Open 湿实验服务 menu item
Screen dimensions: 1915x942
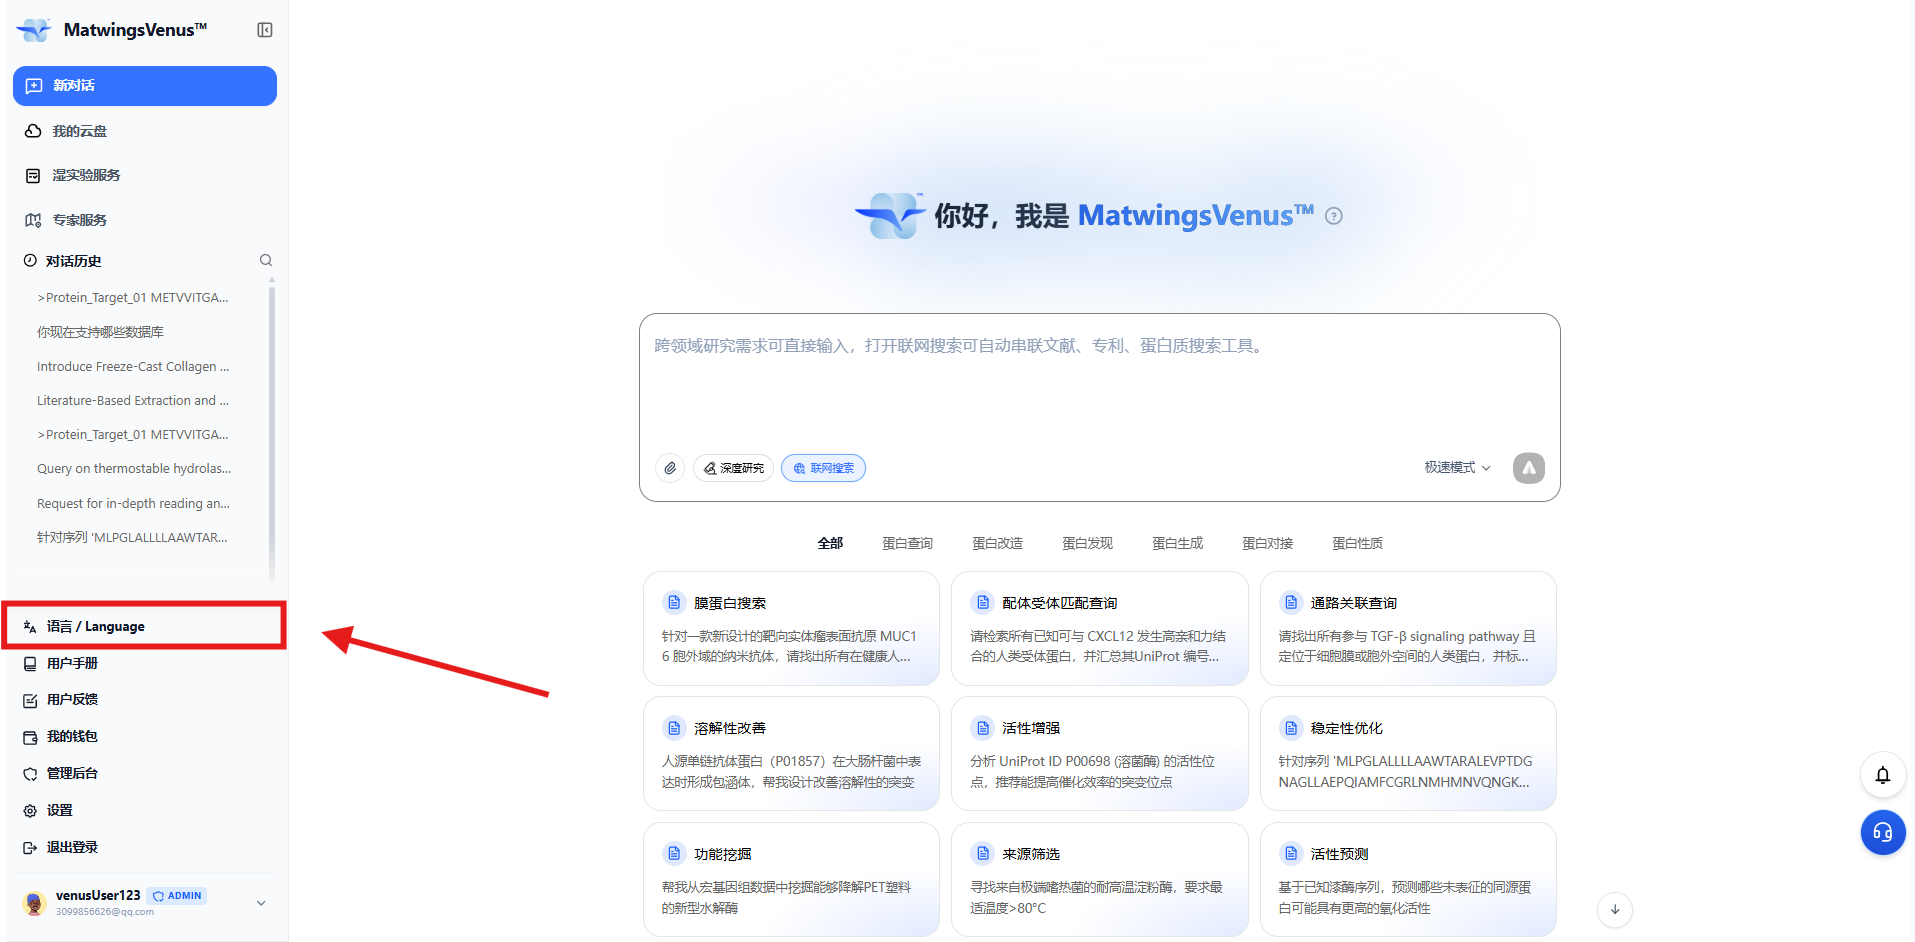pos(145,175)
